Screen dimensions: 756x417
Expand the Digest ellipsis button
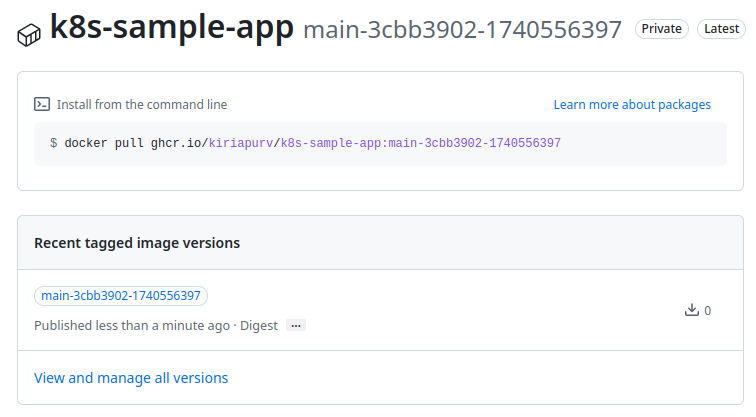tap(295, 326)
